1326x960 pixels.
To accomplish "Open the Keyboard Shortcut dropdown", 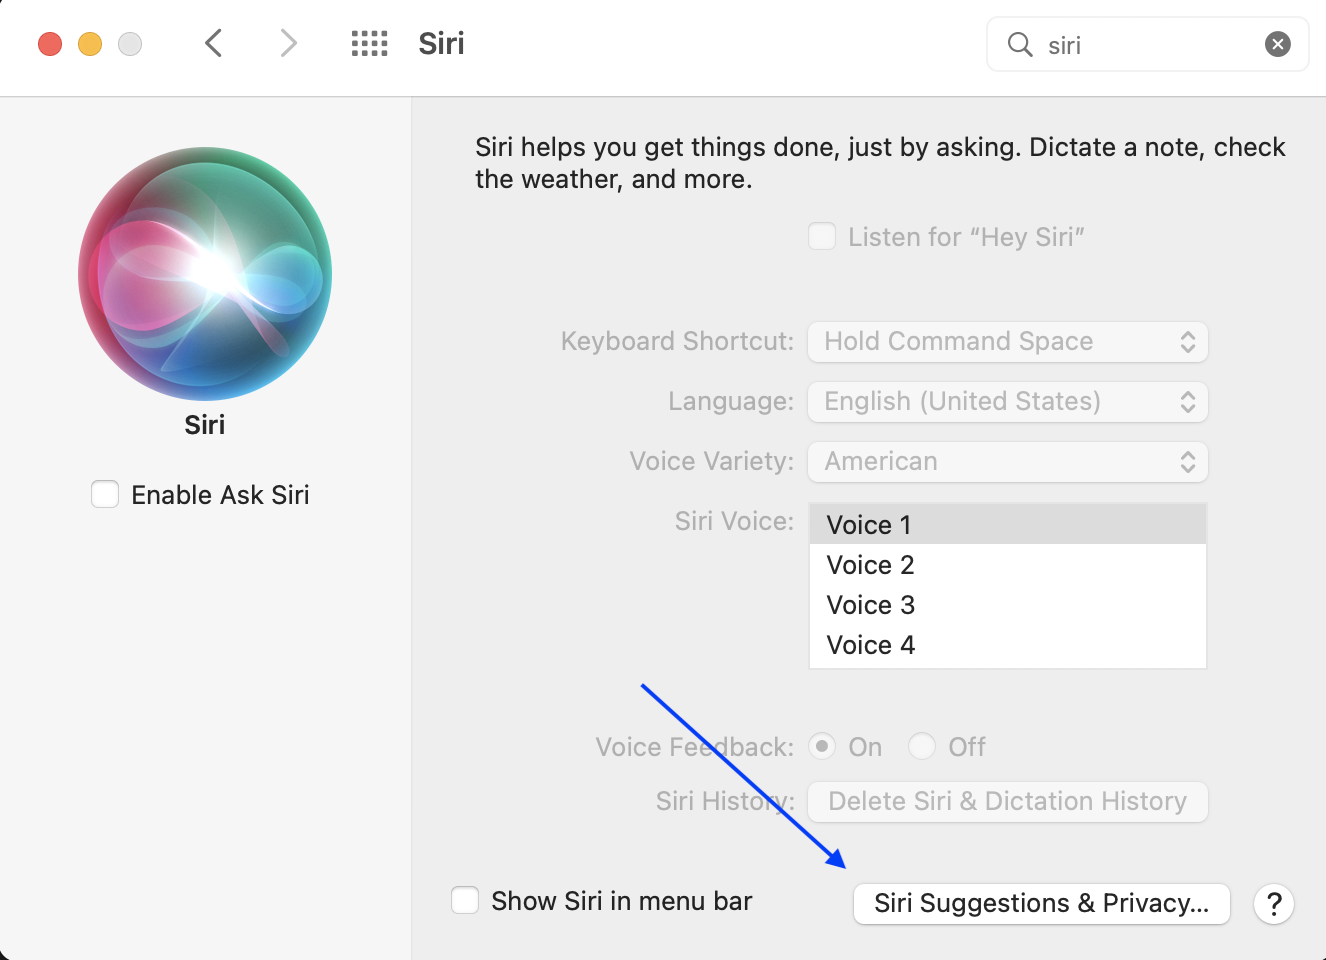I will click(x=1007, y=342).
